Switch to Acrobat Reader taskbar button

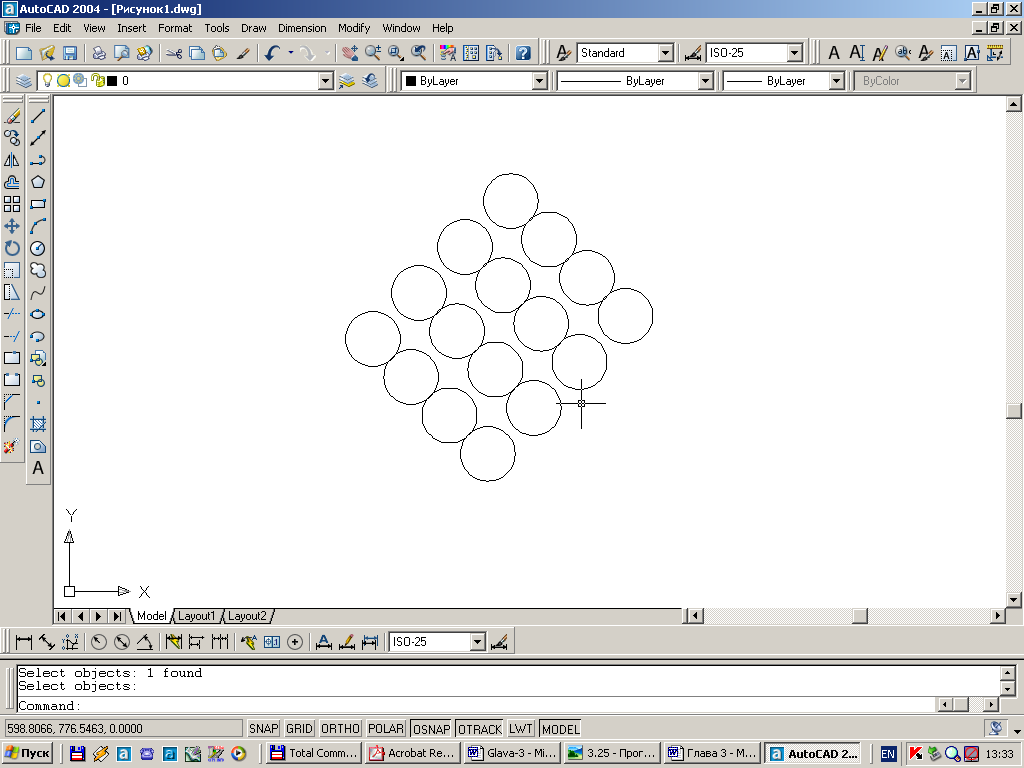413,754
